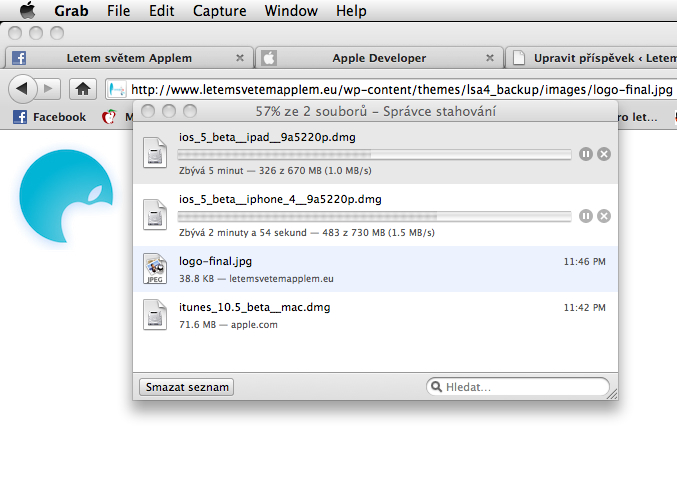The height and width of the screenshot is (488, 677).
Task: Click the download manager resize grip
Action: [x=612, y=393]
